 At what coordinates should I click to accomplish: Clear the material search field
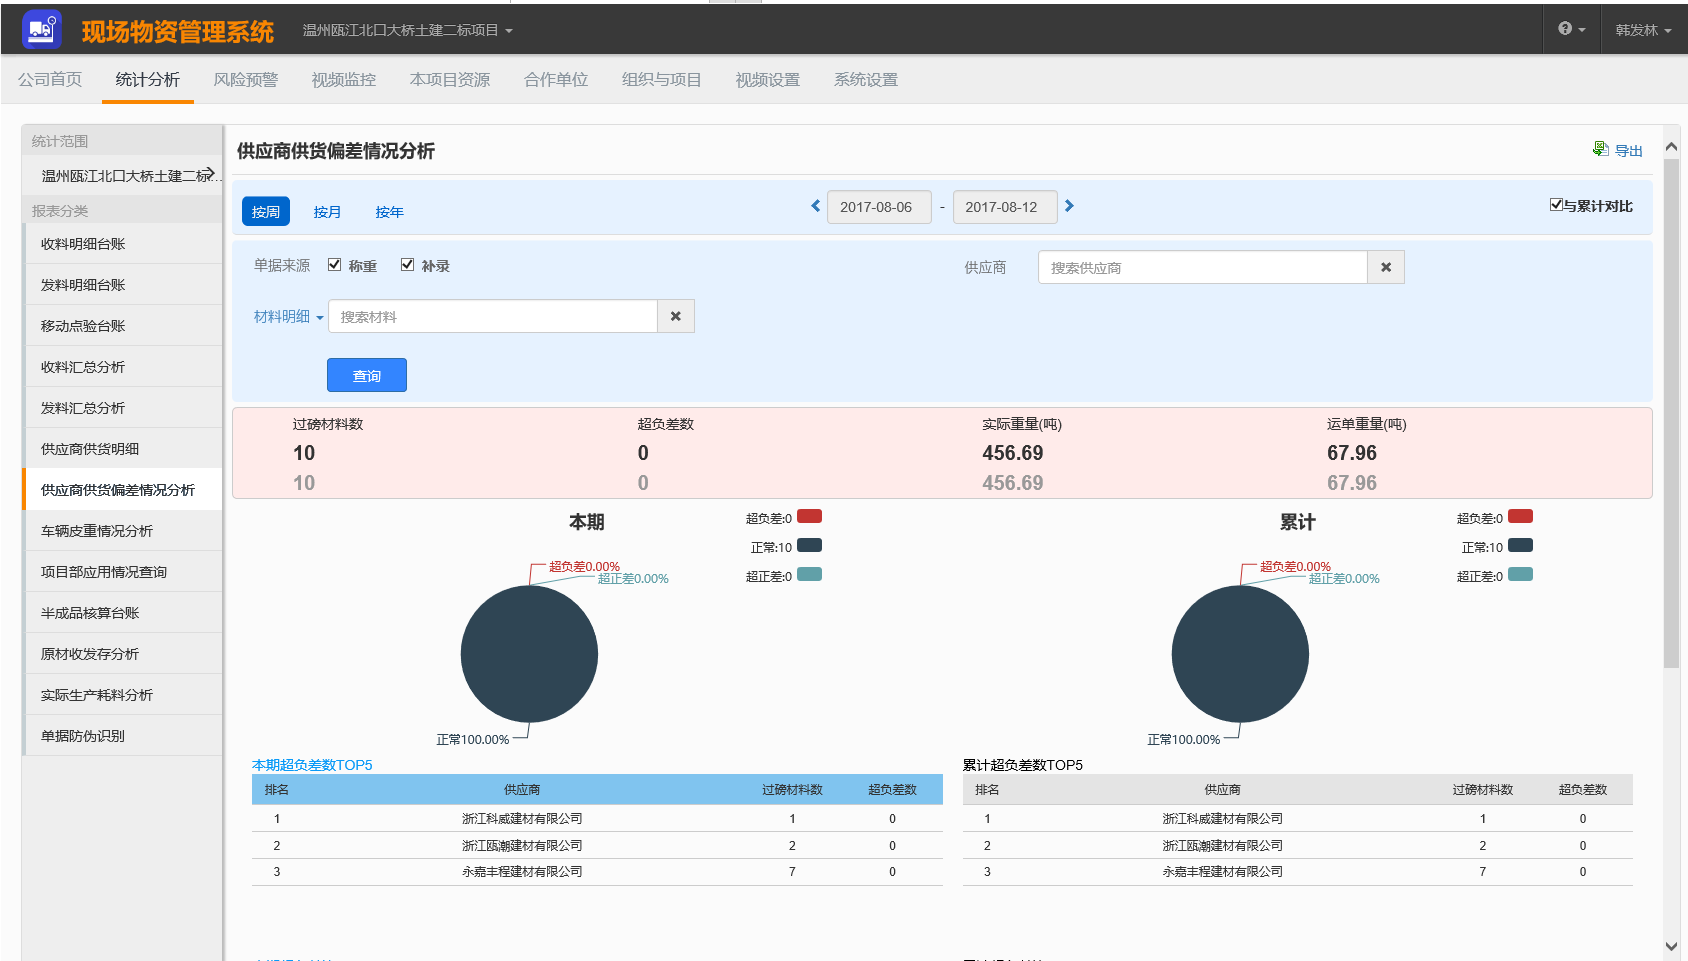click(675, 317)
